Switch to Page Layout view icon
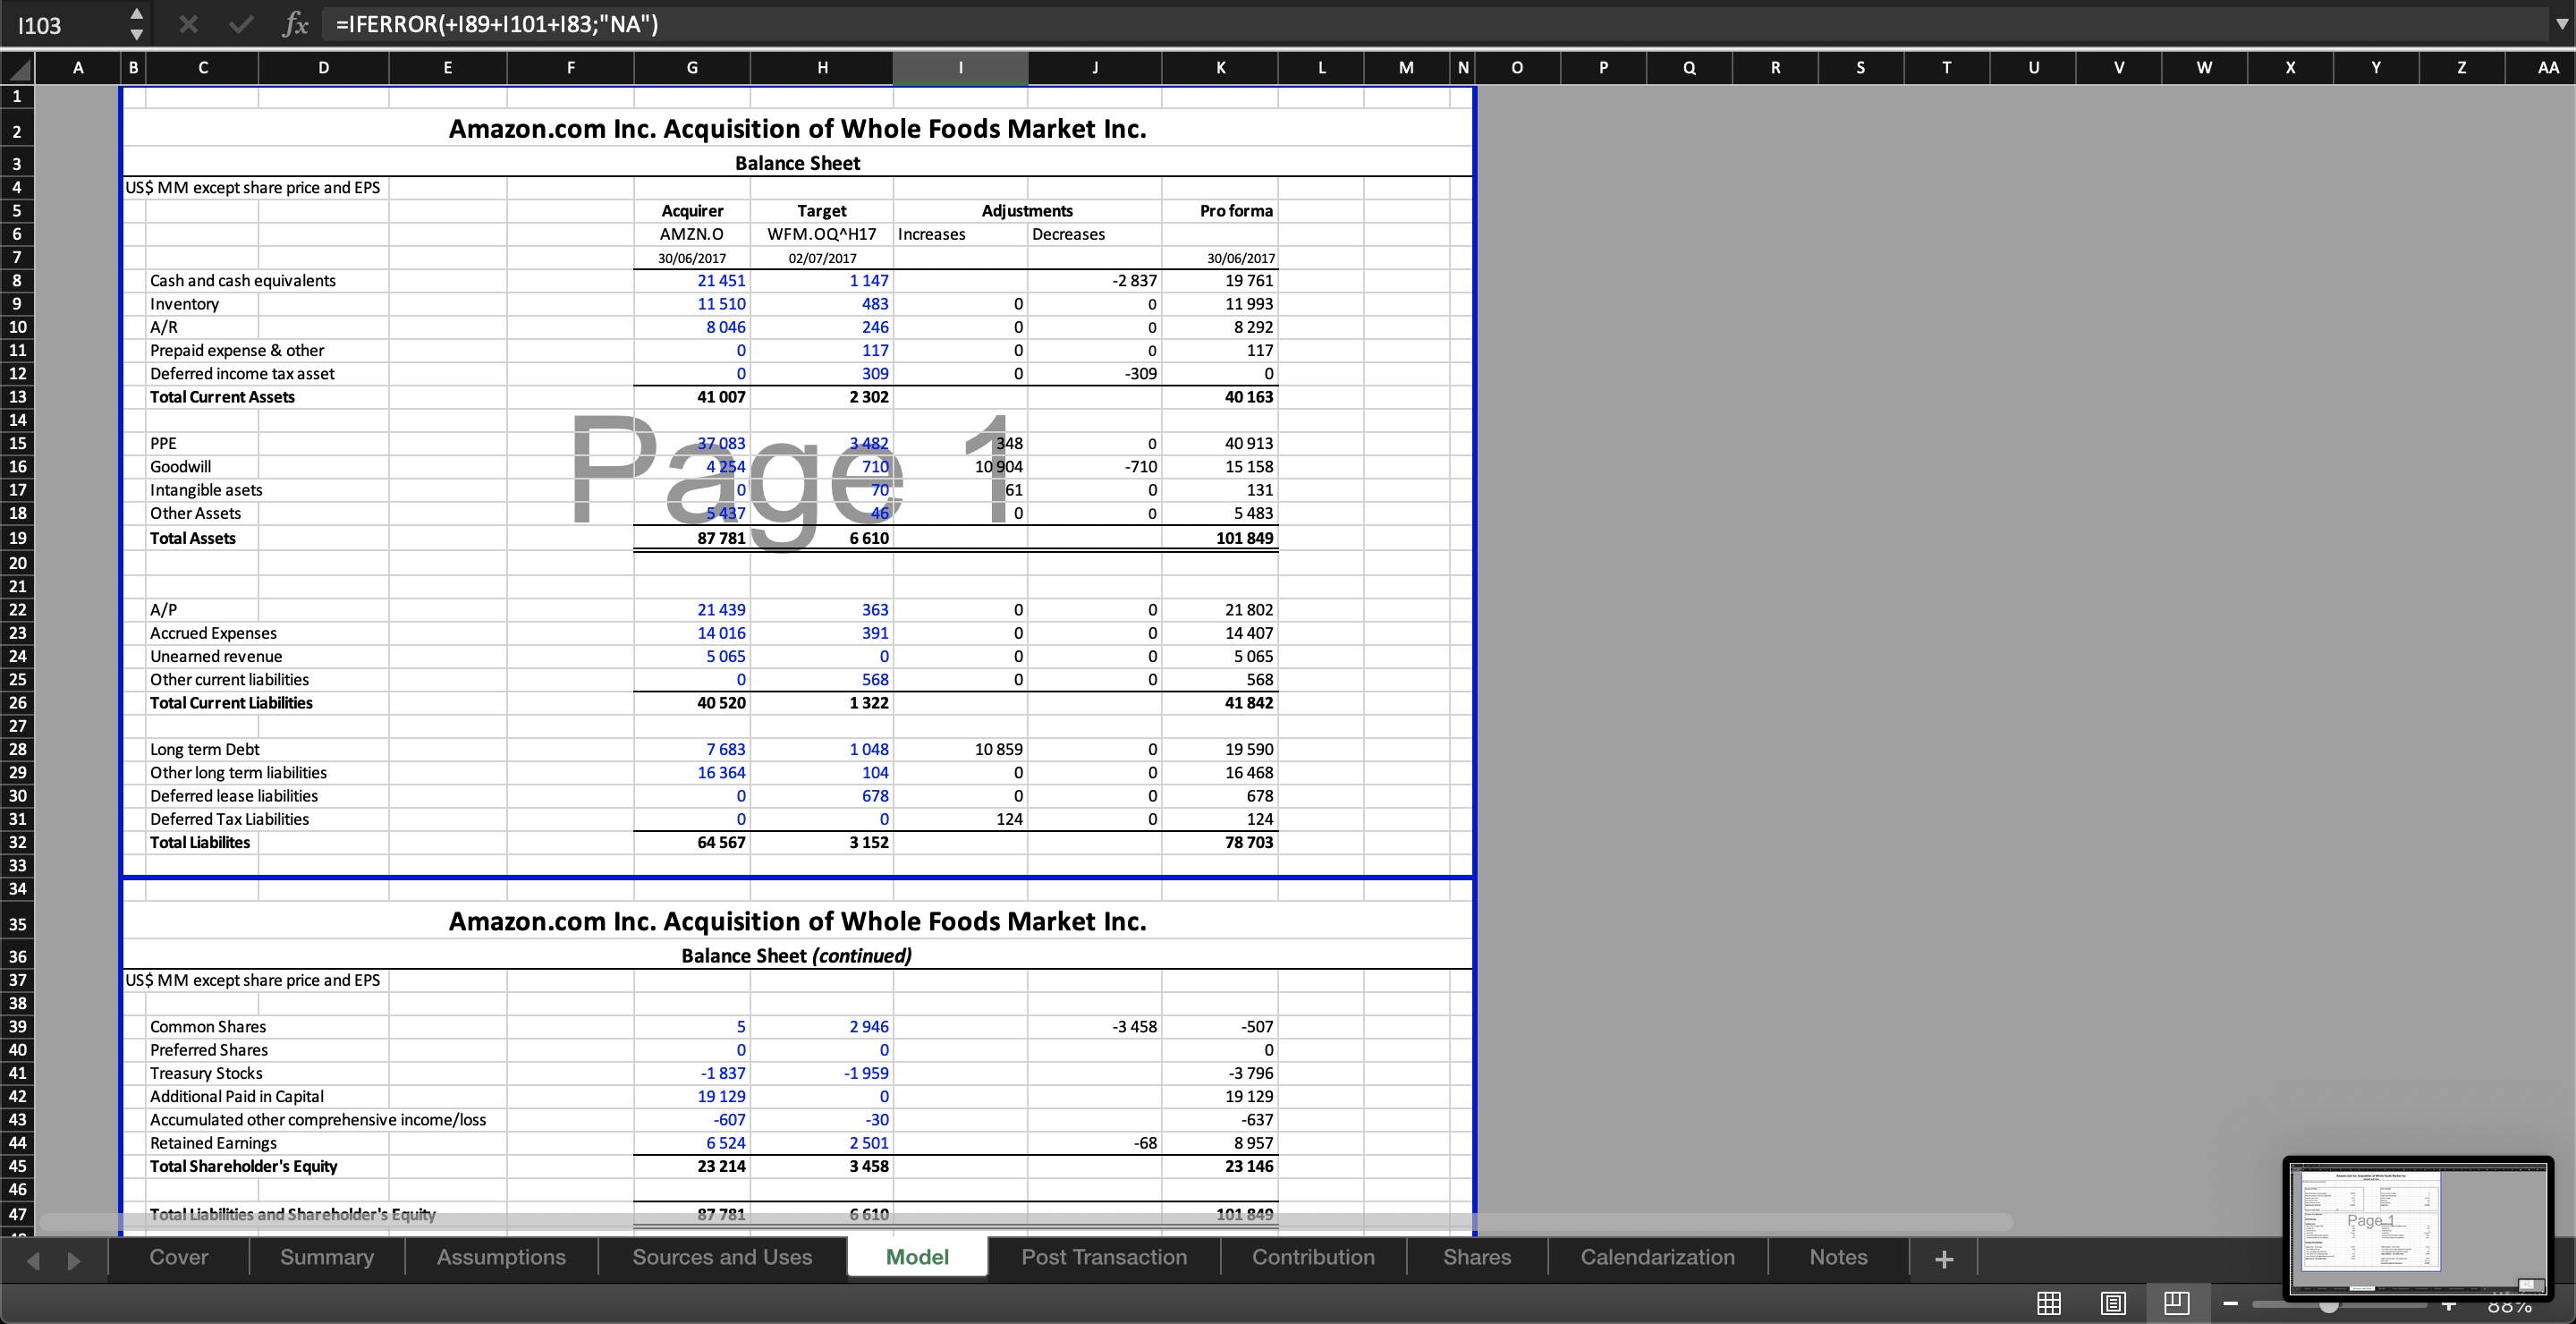 pyautogui.click(x=2113, y=1303)
